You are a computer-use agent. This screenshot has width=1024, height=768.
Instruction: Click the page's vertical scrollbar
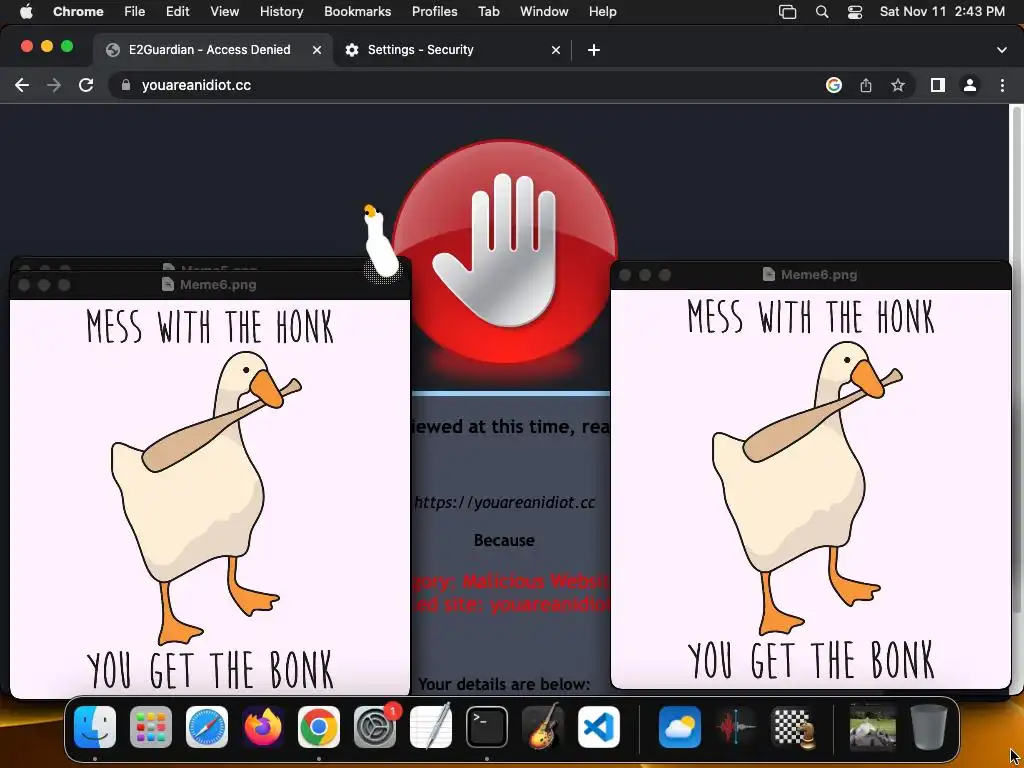point(1016,359)
